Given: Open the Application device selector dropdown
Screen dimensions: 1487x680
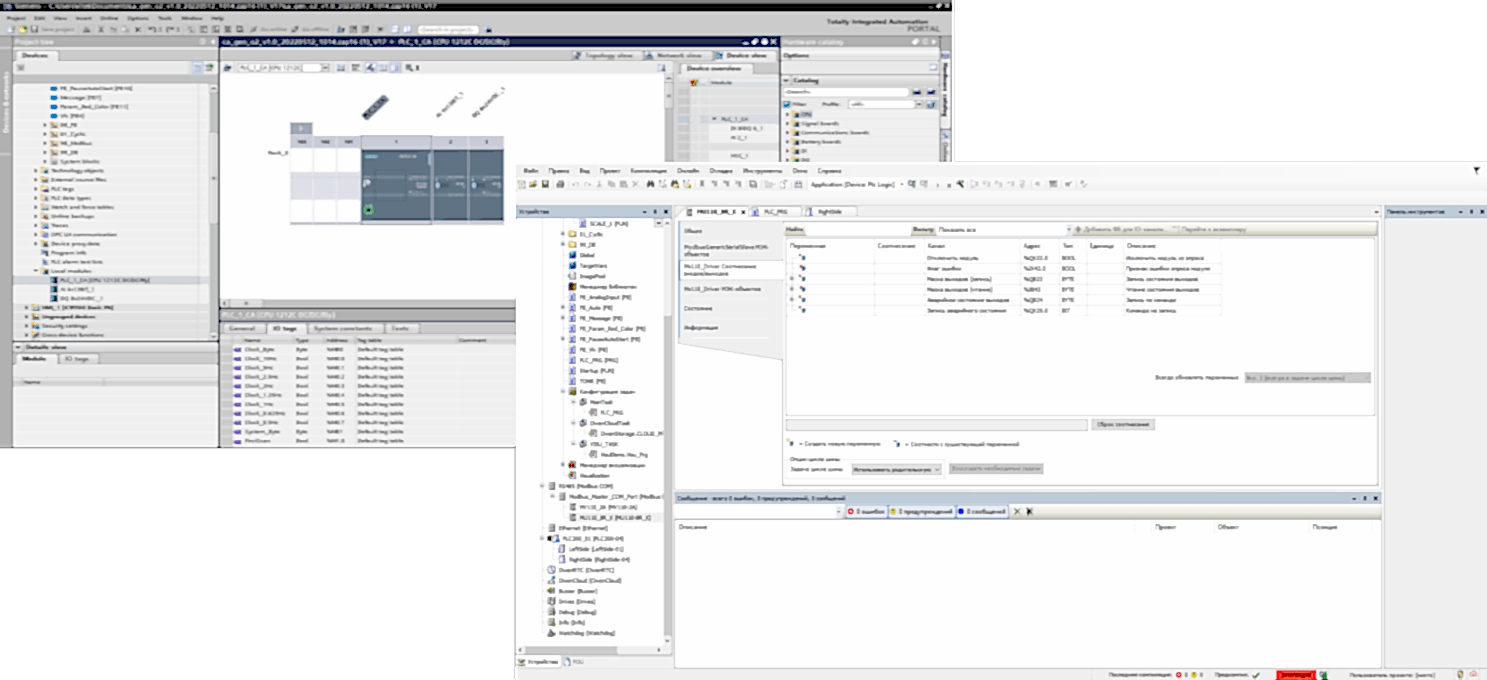Looking at the screenshot, I should 901,184.
